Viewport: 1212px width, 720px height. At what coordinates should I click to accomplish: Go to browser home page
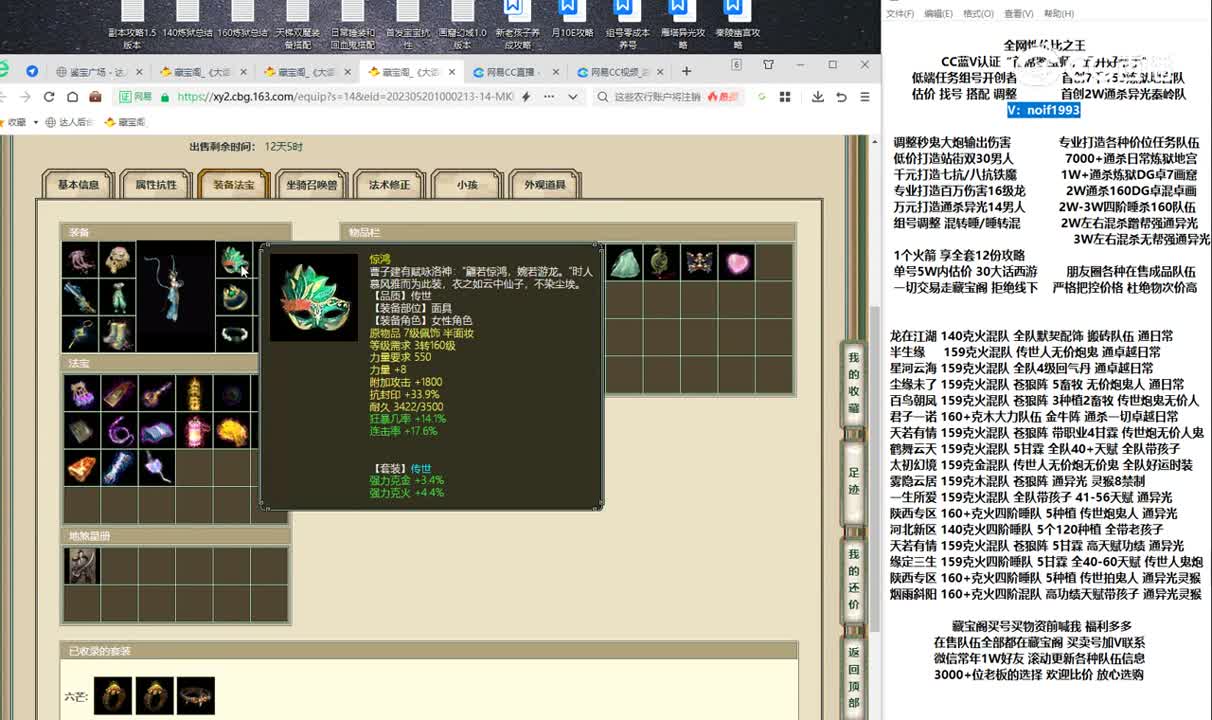pos(72,97)
